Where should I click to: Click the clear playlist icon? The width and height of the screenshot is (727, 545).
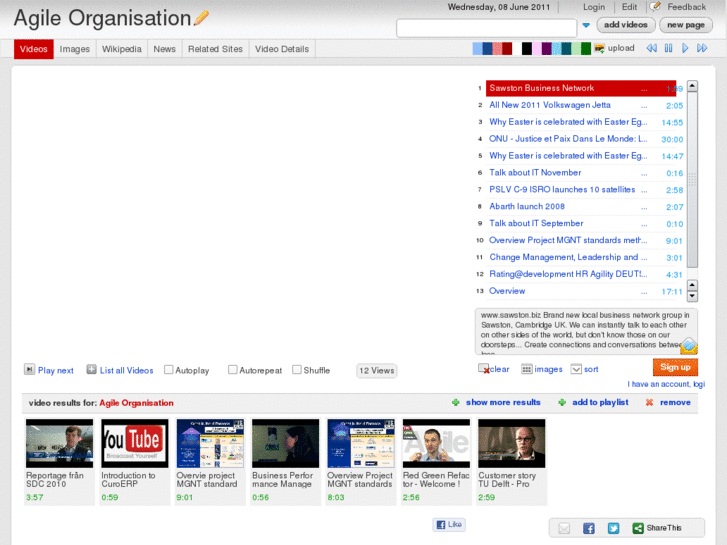click(484, 369)
